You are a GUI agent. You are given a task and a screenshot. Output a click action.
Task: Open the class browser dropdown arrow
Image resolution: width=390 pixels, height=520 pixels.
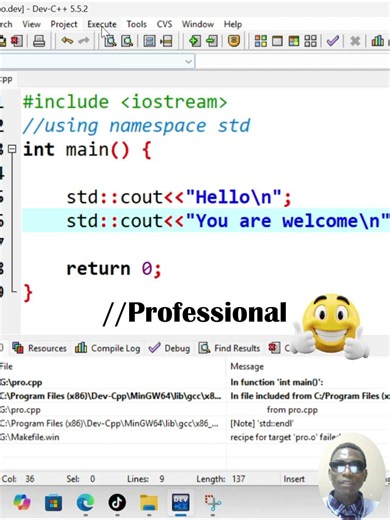click(x=188, y=62)
